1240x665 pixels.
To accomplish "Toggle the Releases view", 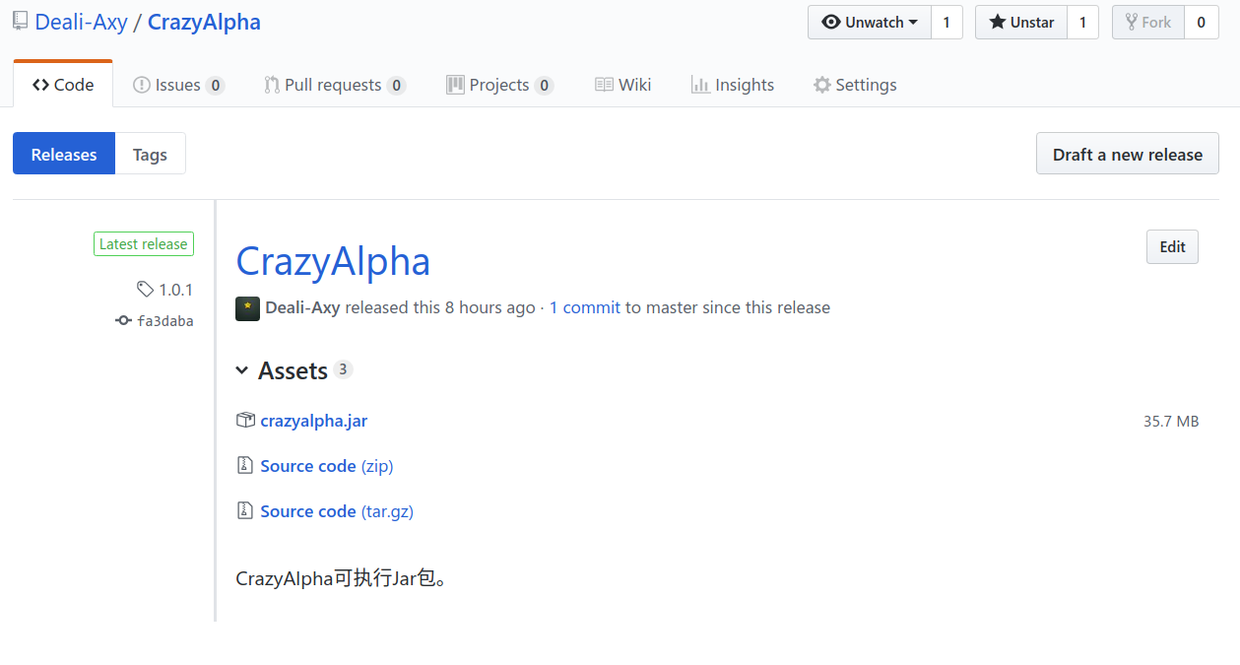I will [x=63, y=153].
